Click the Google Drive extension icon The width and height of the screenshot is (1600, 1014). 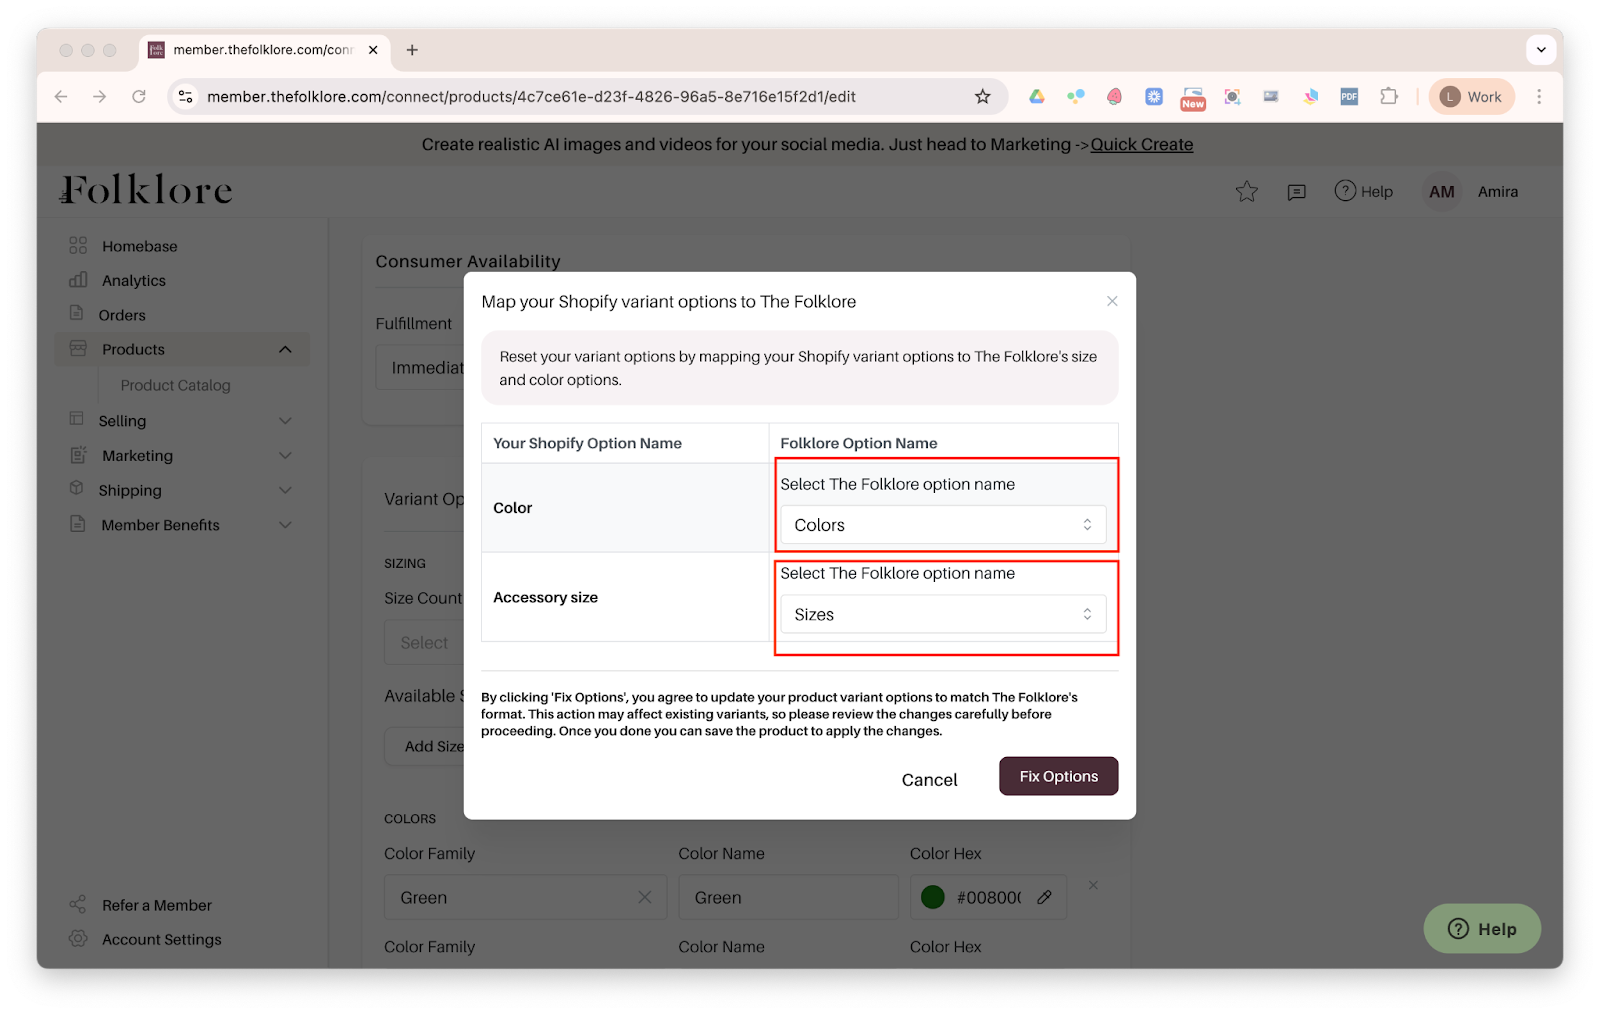click(1037, 97)
